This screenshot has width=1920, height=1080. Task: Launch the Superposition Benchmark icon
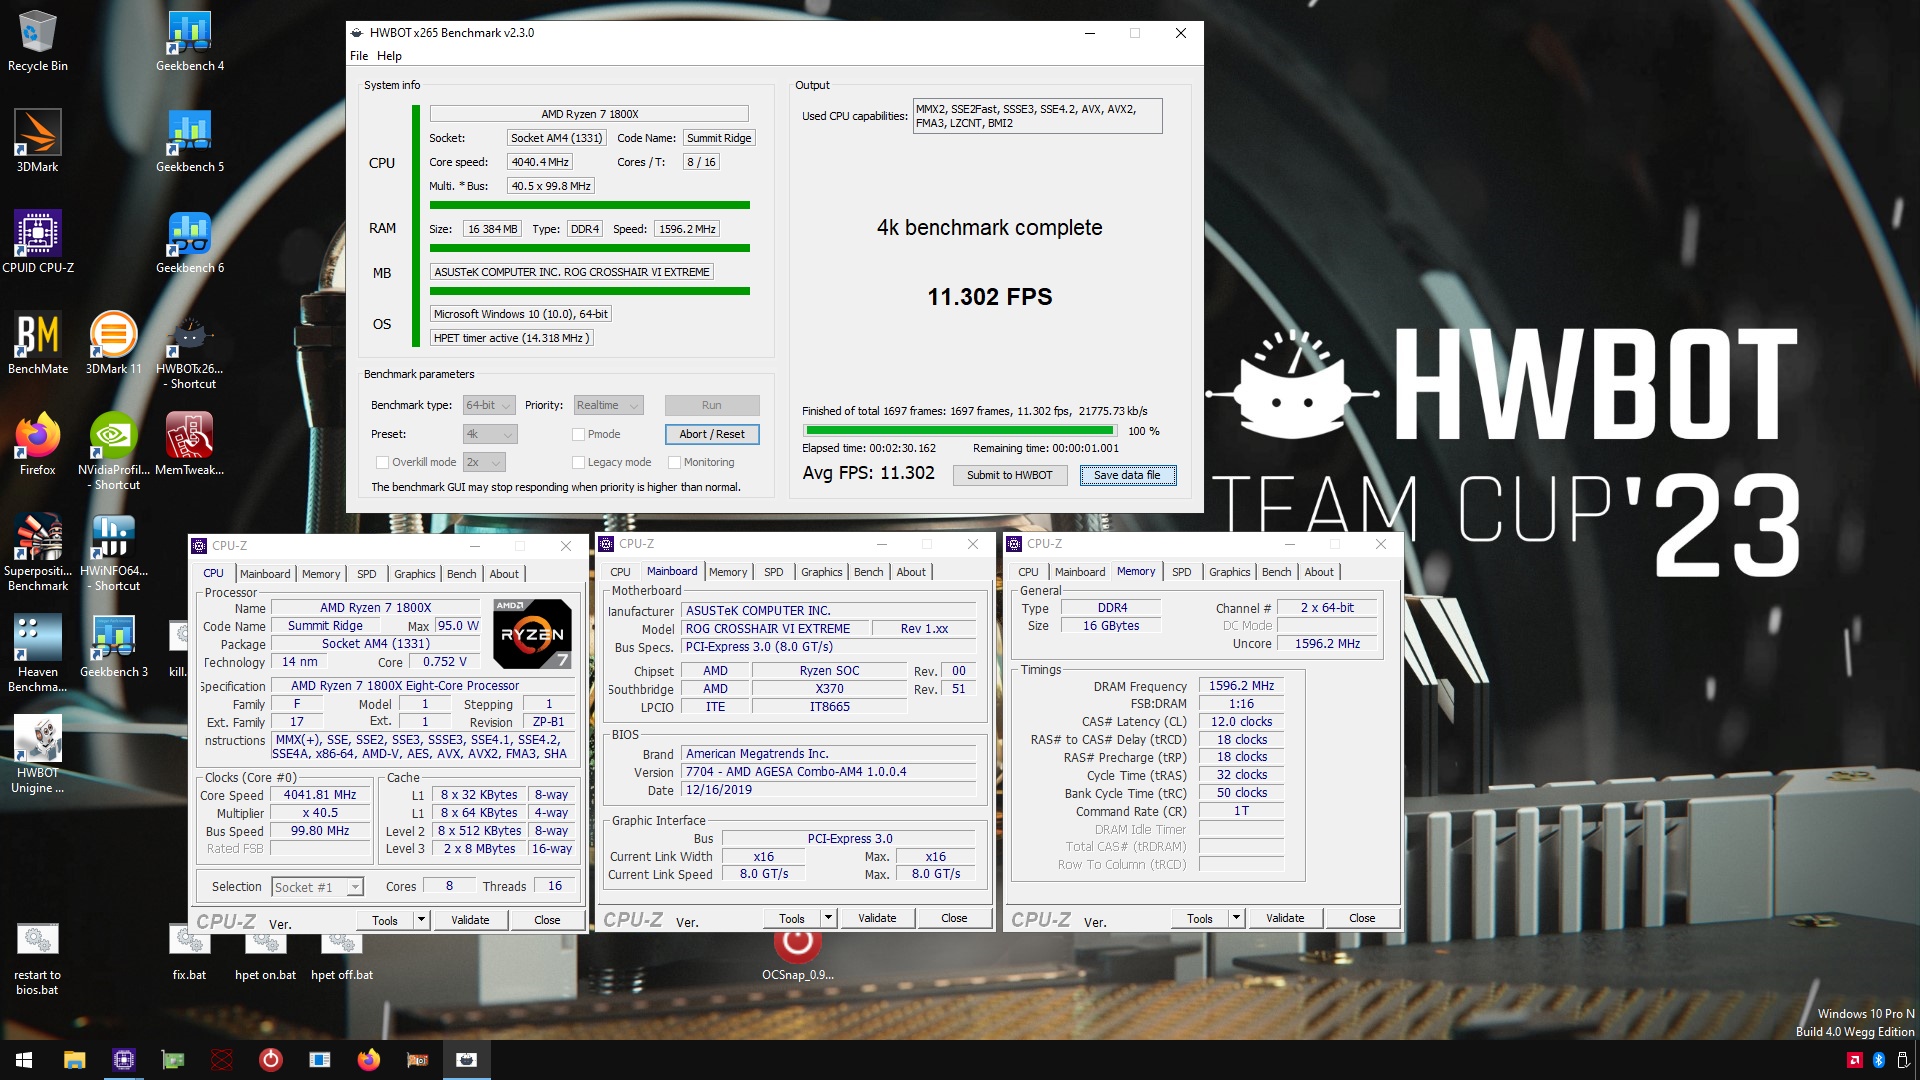38,552
